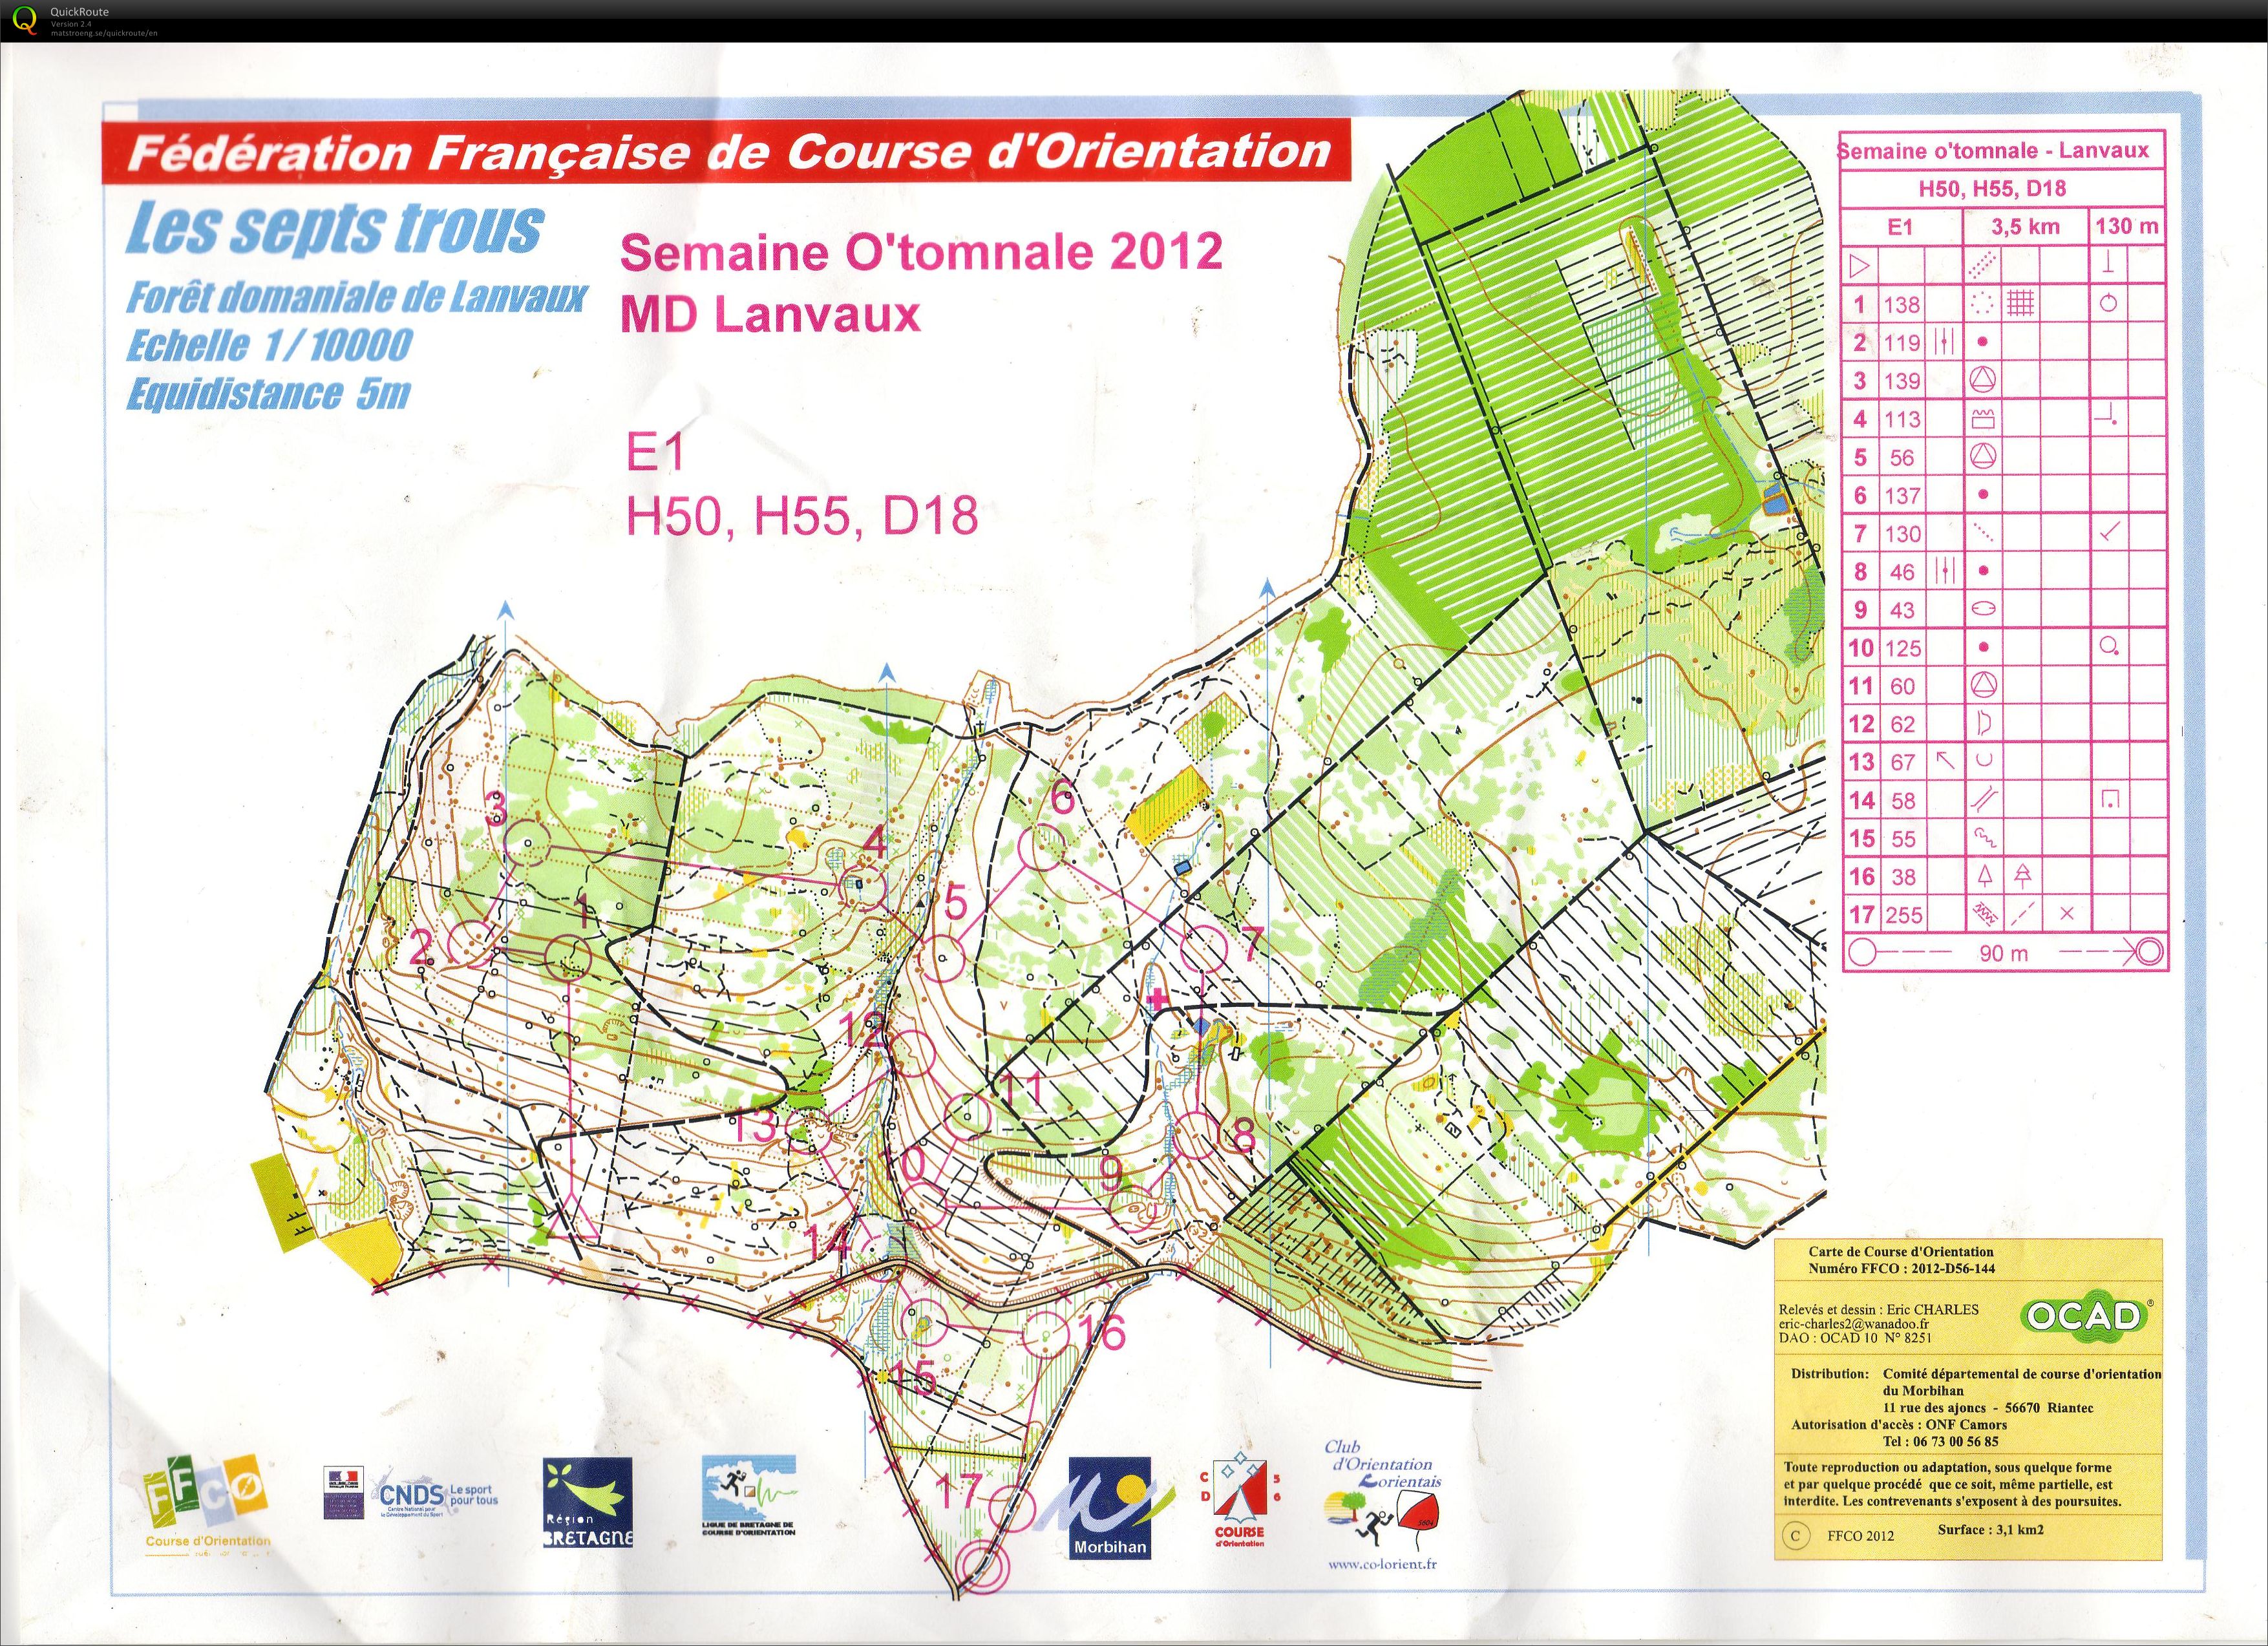The width and height of the screenshot is (2268, 1646).
Task: Click the Ligue de Bretagne orientation logo
Action: tap(749, 1495)
